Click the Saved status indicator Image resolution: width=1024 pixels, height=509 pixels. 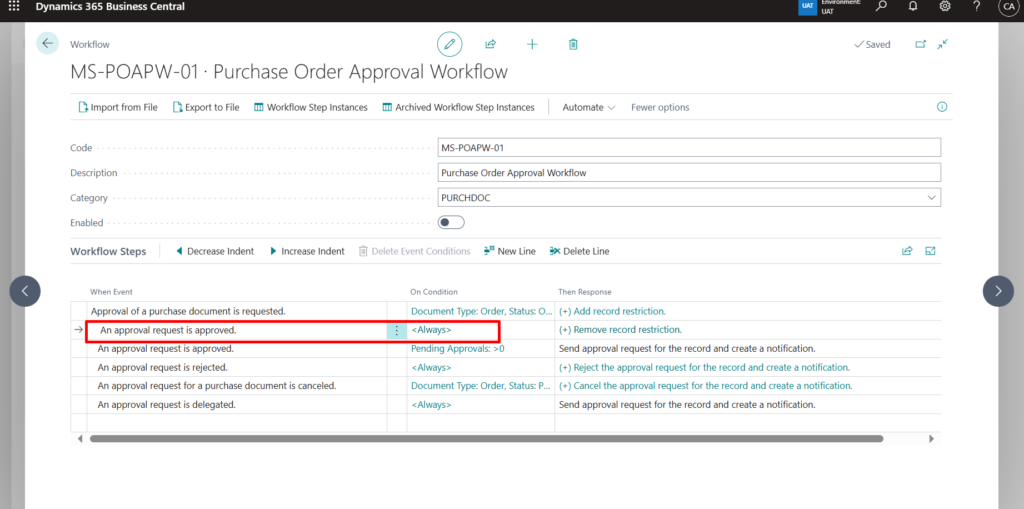click(872, 44)
